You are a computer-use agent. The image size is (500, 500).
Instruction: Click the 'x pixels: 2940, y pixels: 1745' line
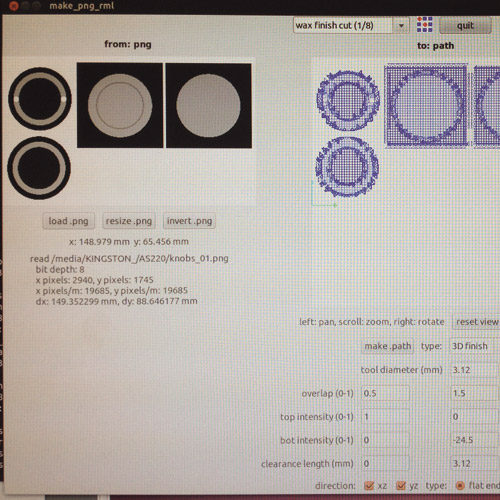tap(94, 280)
